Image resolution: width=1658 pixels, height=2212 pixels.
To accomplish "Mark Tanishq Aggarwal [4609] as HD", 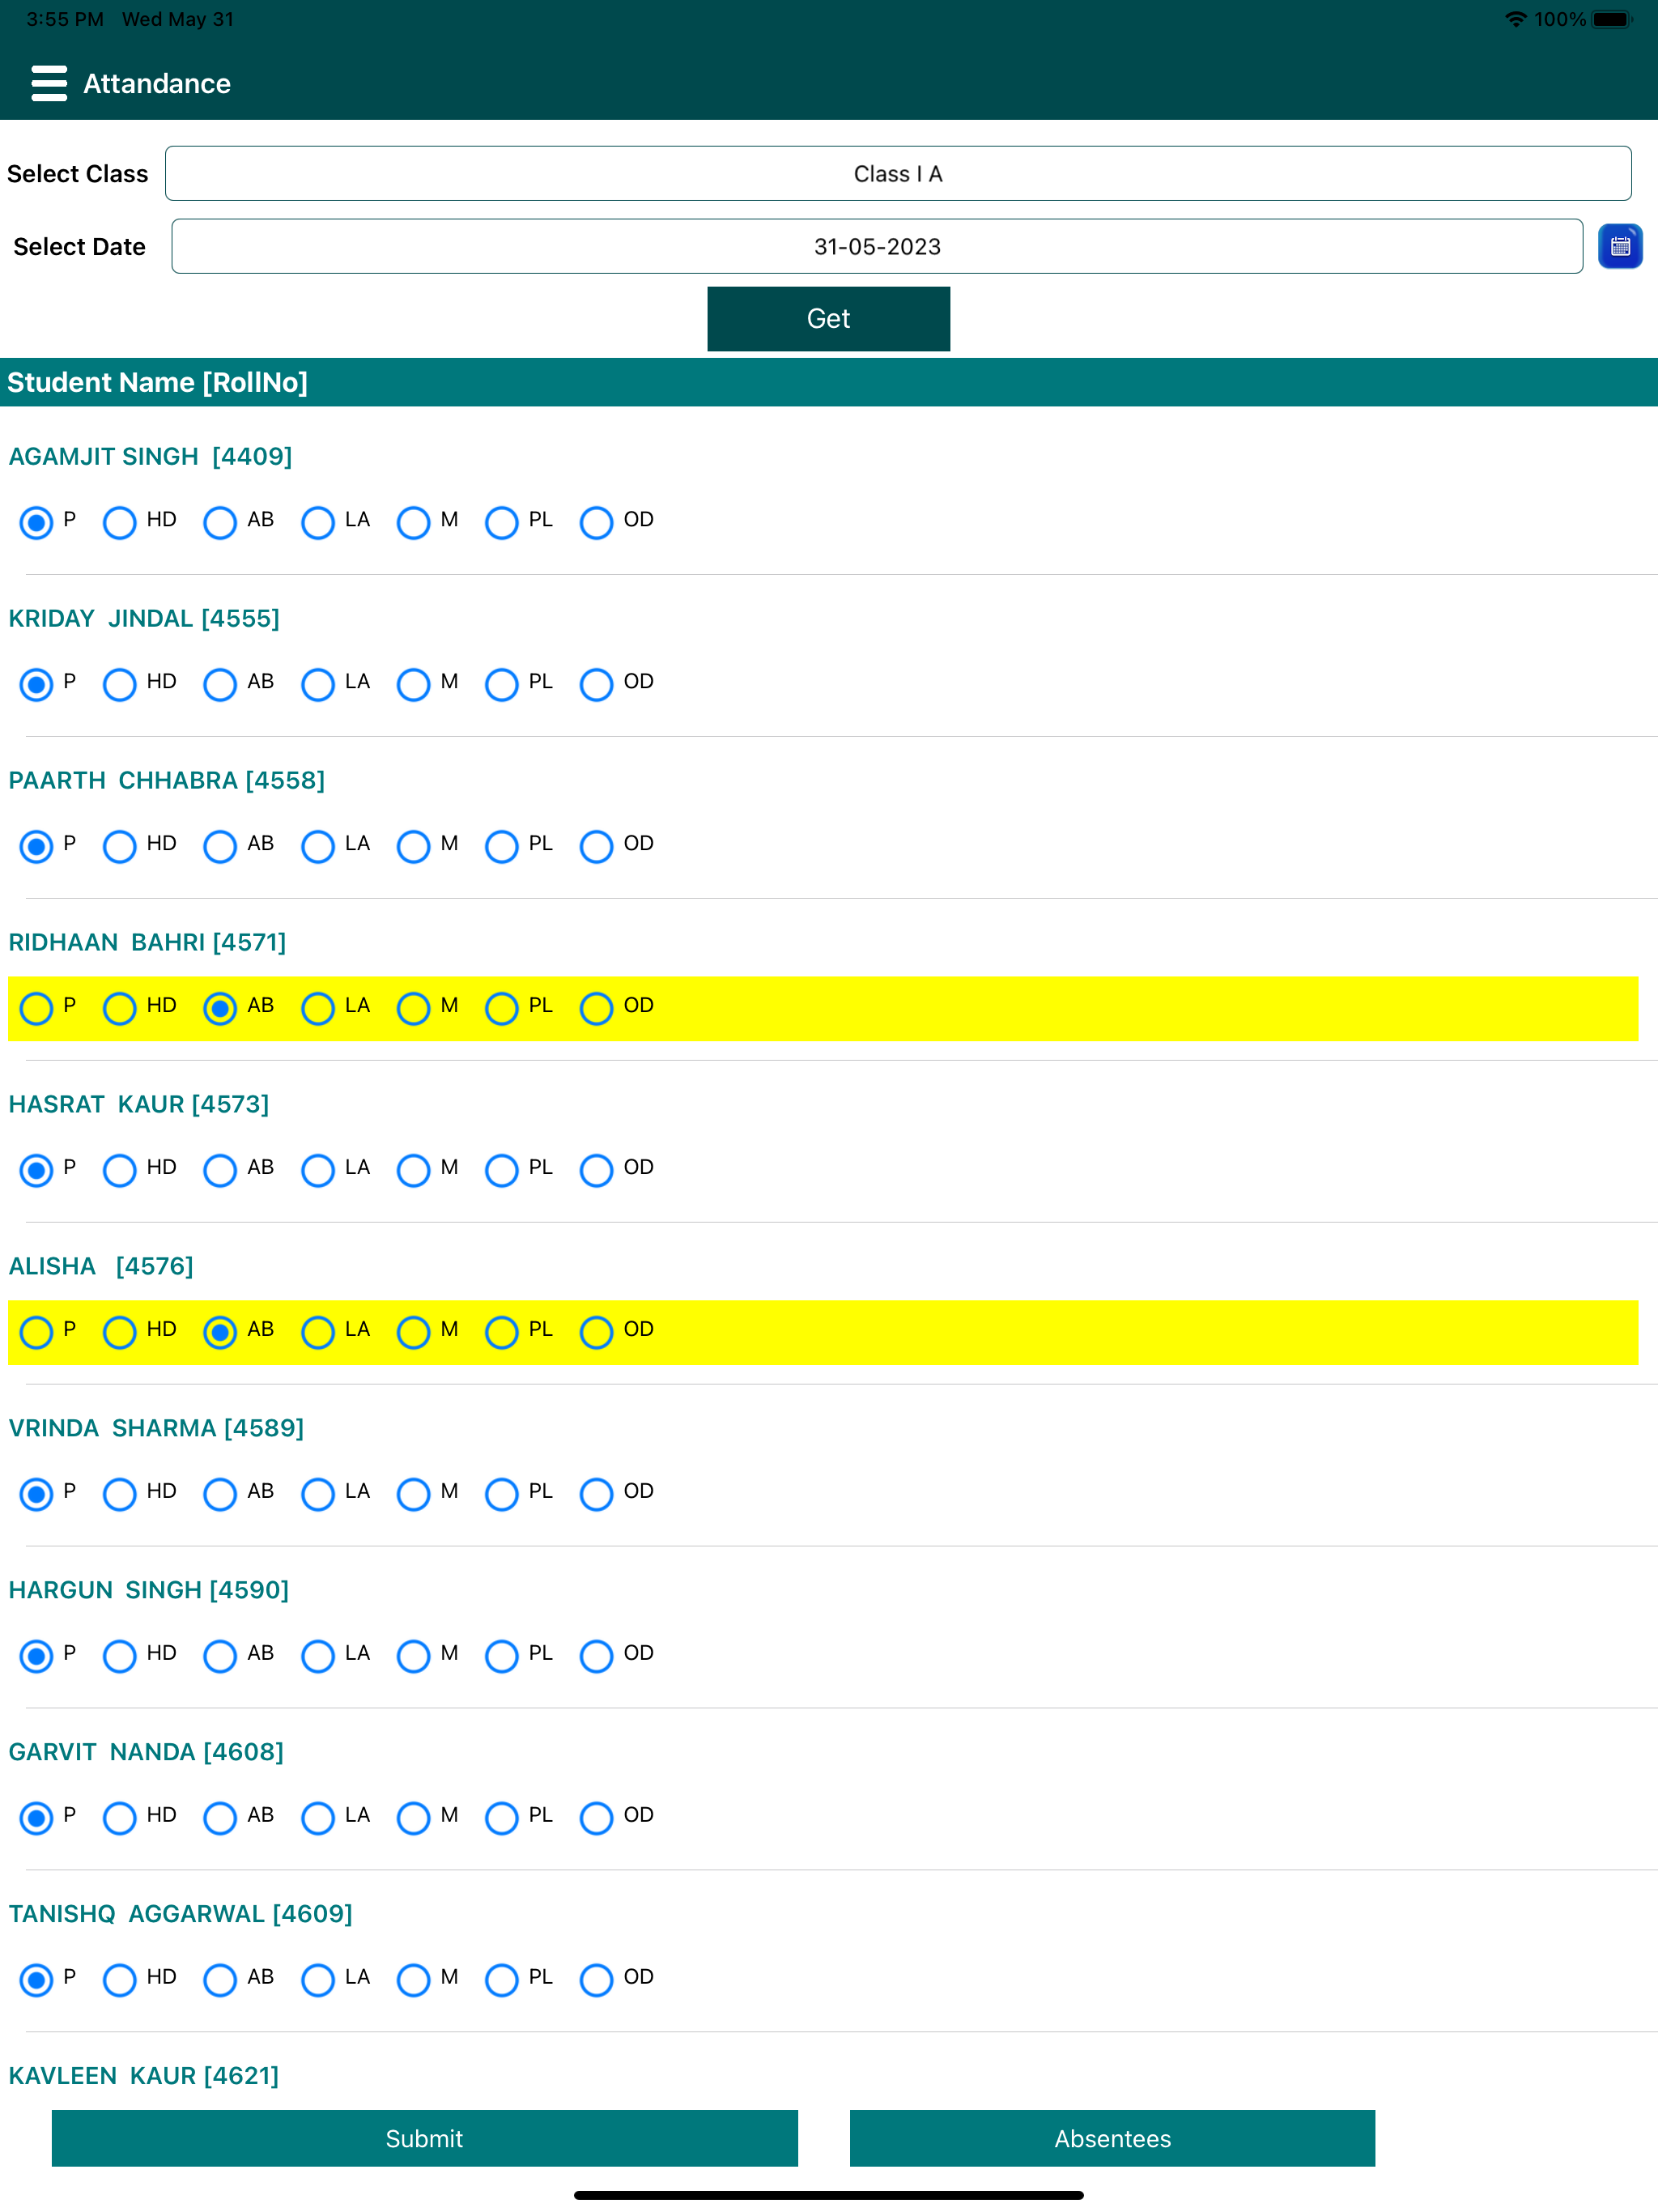I will (119, 1980).
